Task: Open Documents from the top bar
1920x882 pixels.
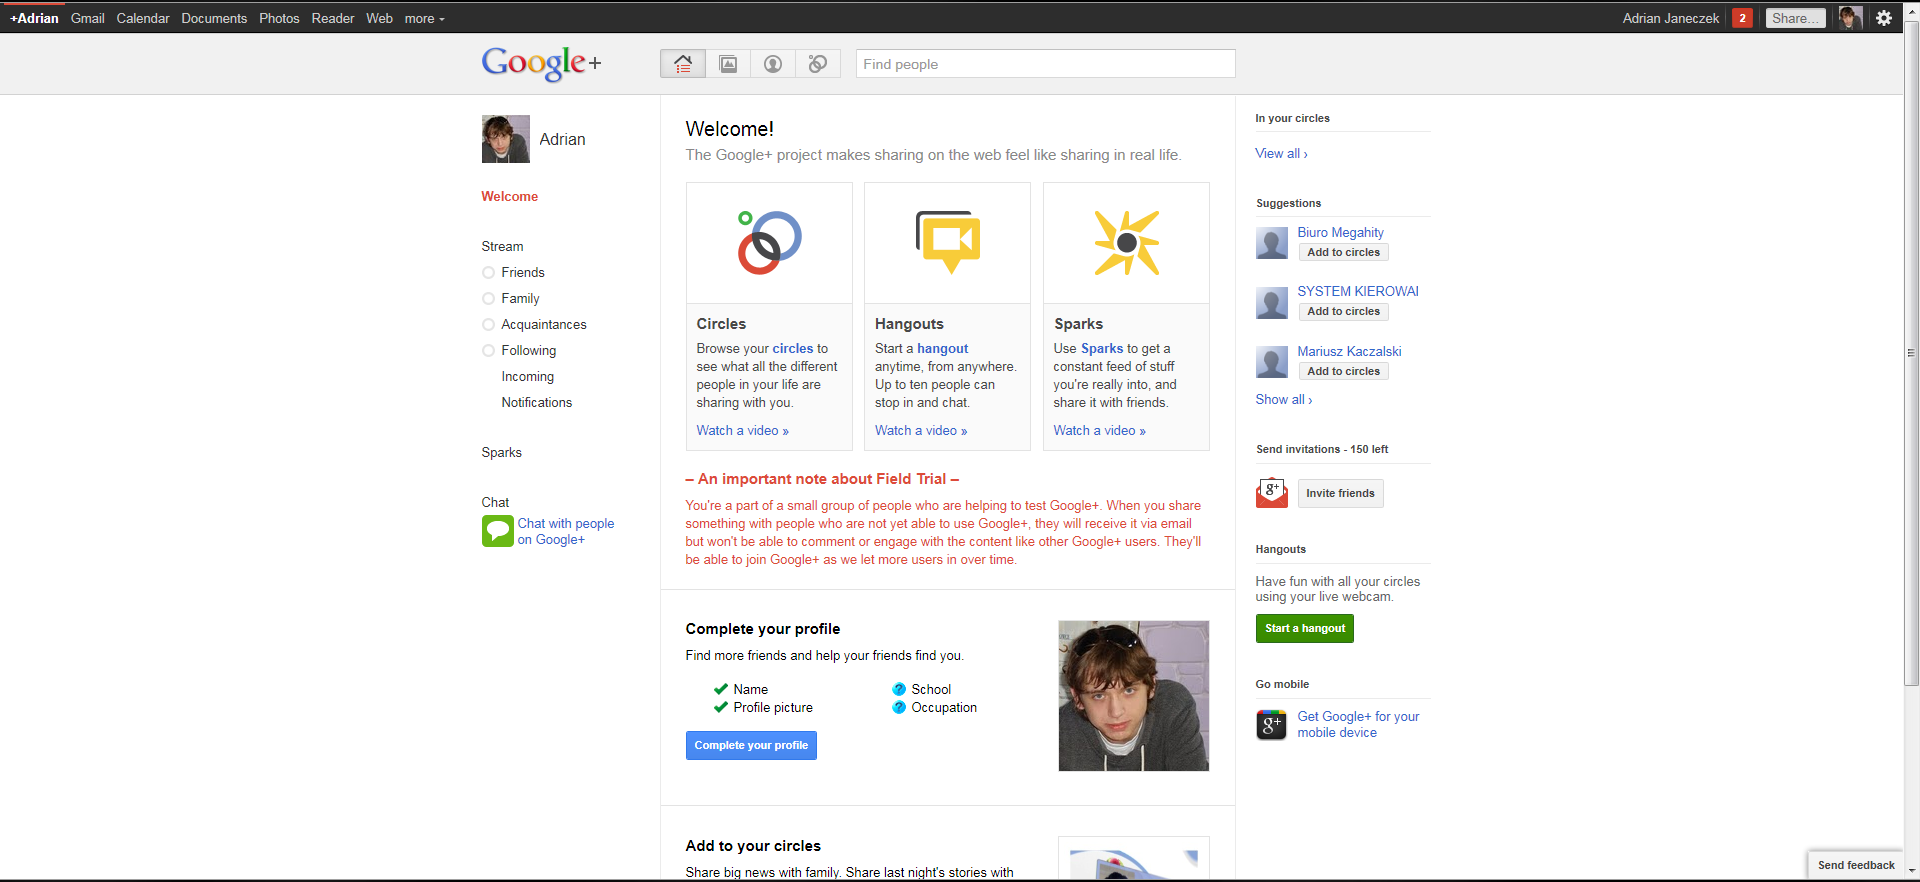Action: pyautogui.click(x=214, y=18)
